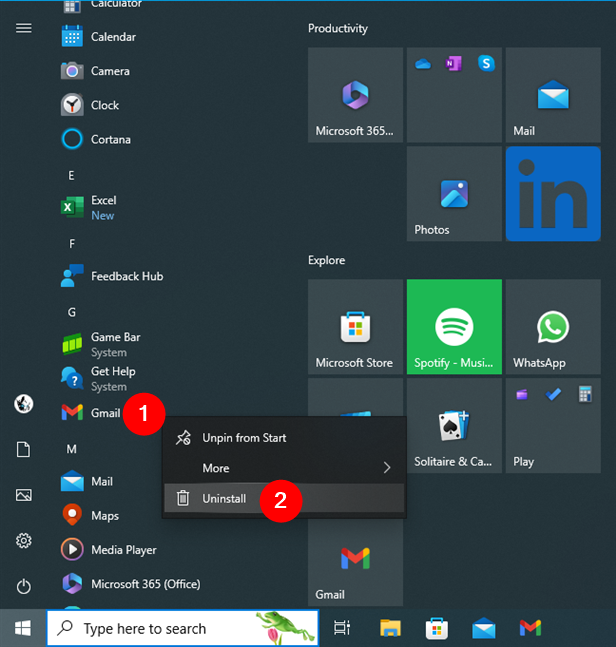The width and height of the screenshot is (616, 647).
Task: Open Pictures from Start sidebar
Action: 24,495
